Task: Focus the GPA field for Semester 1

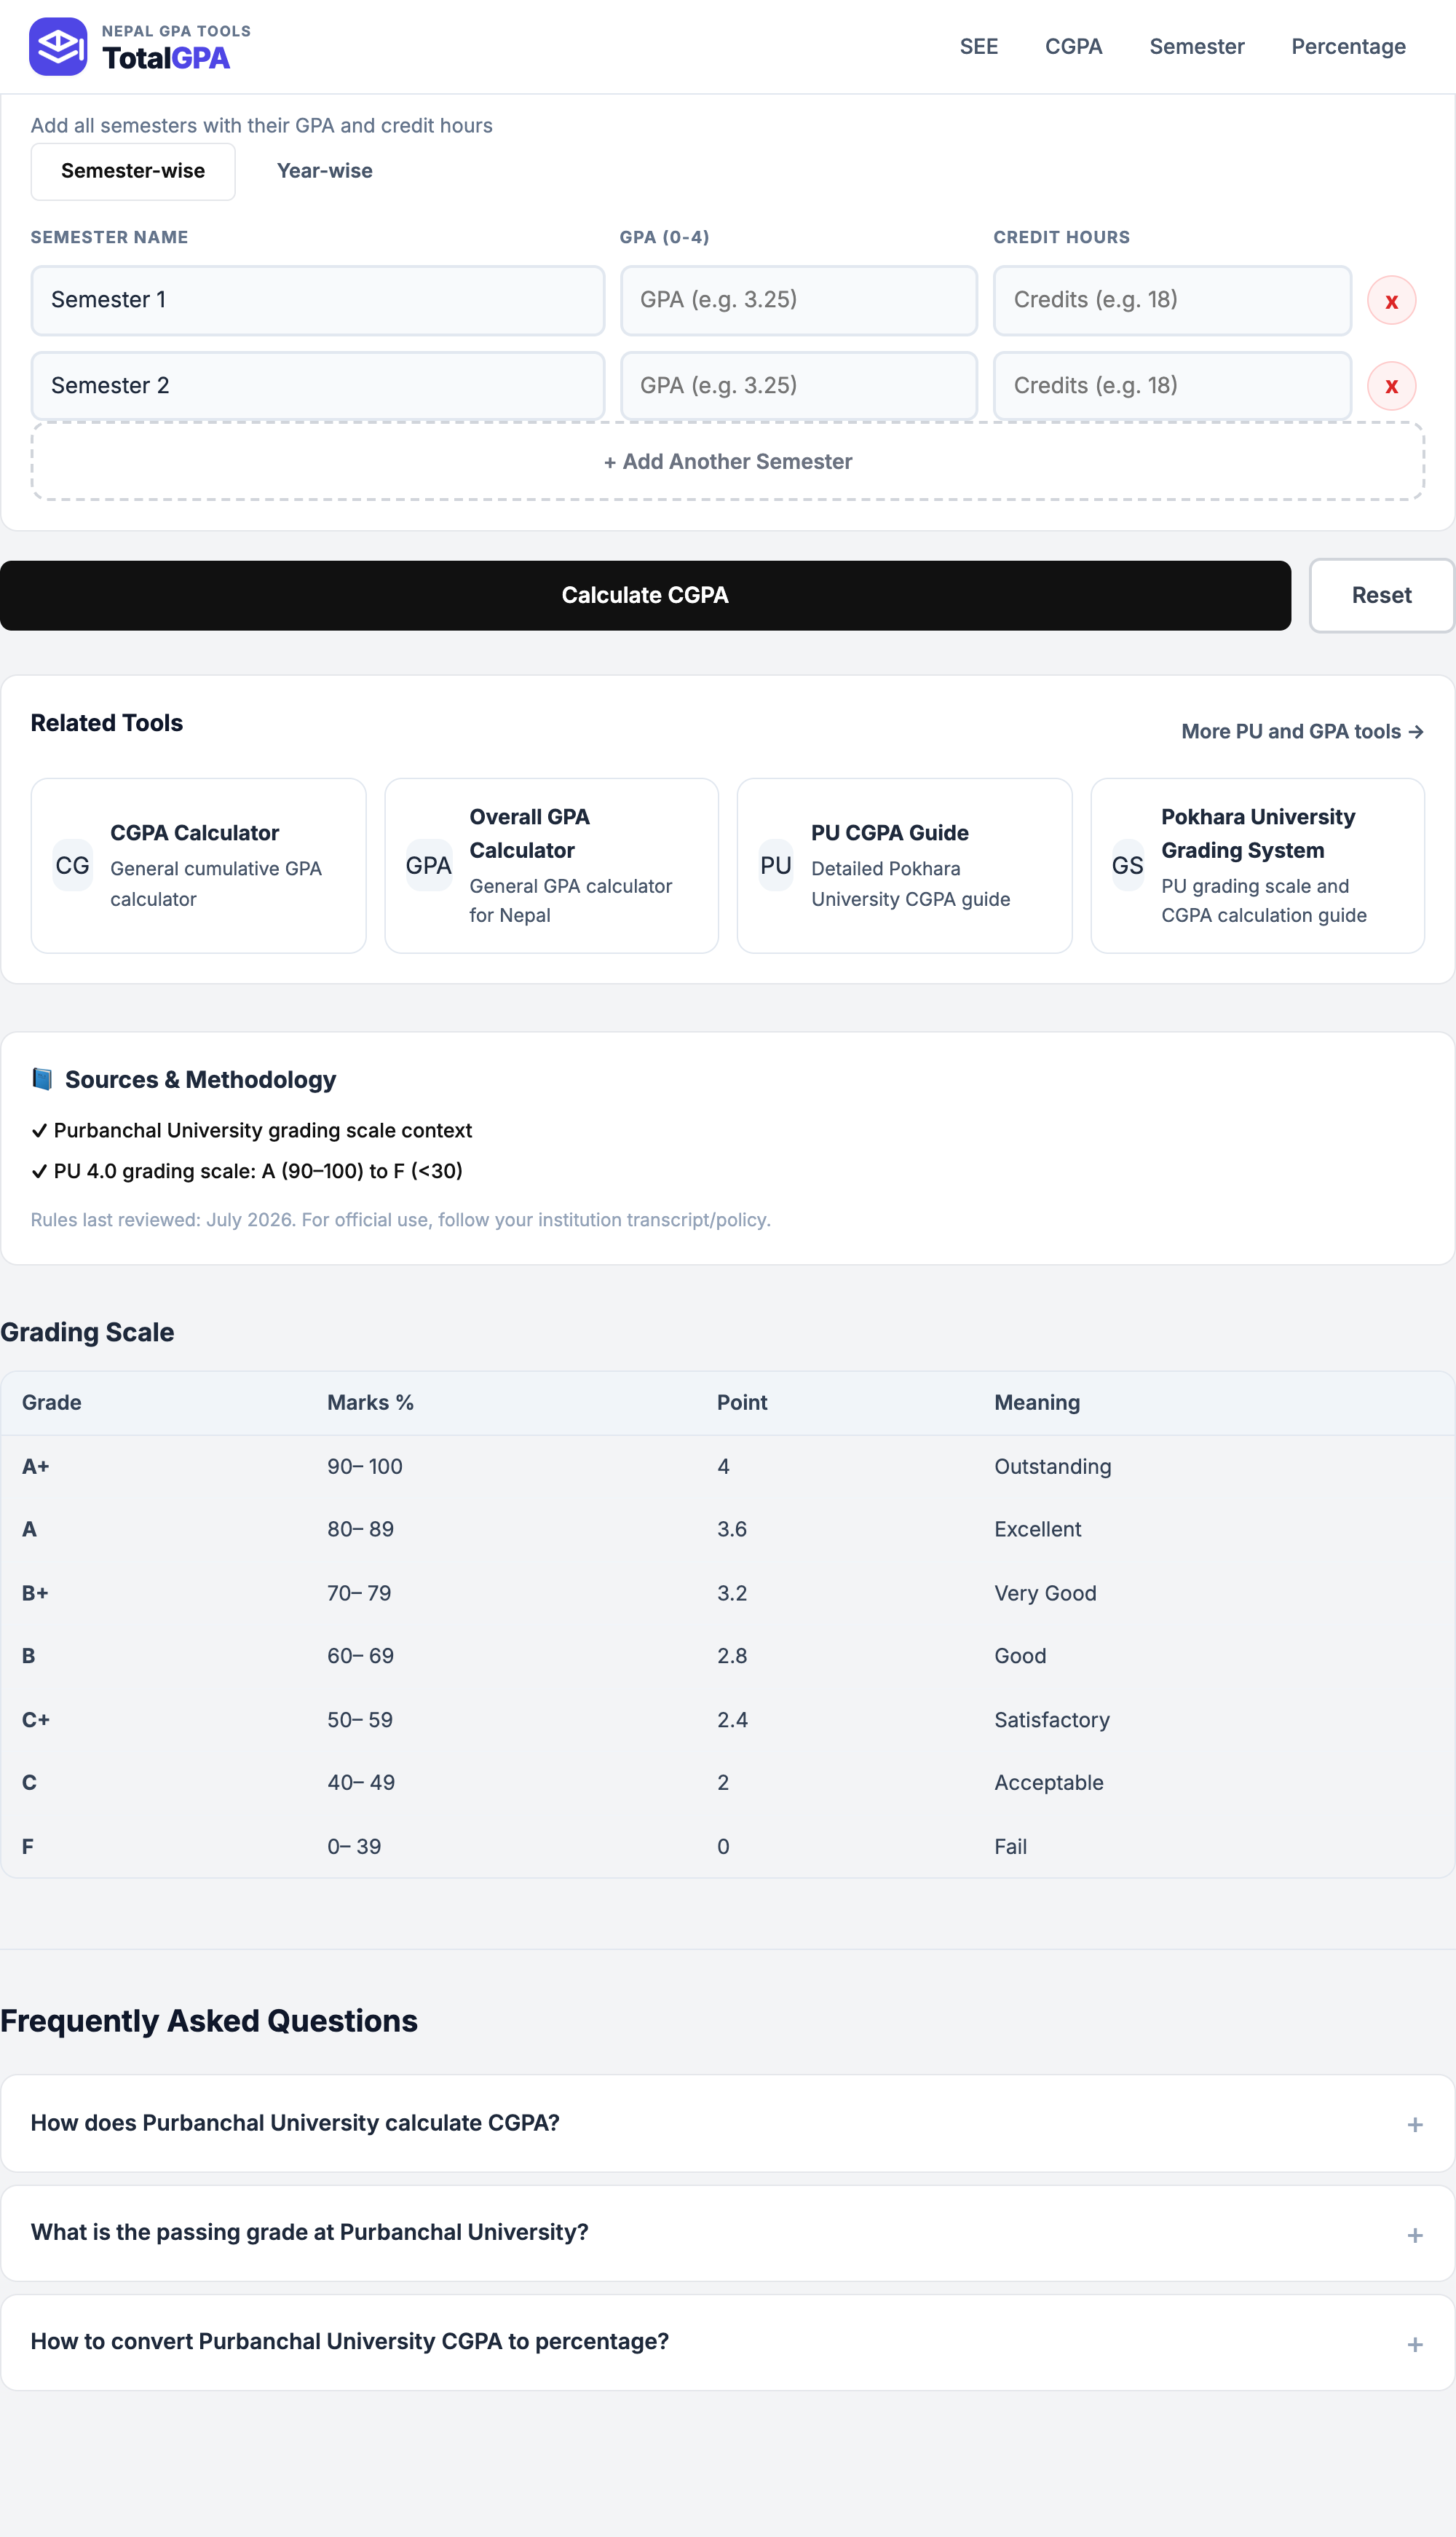Action: click(x=798, y=300)
